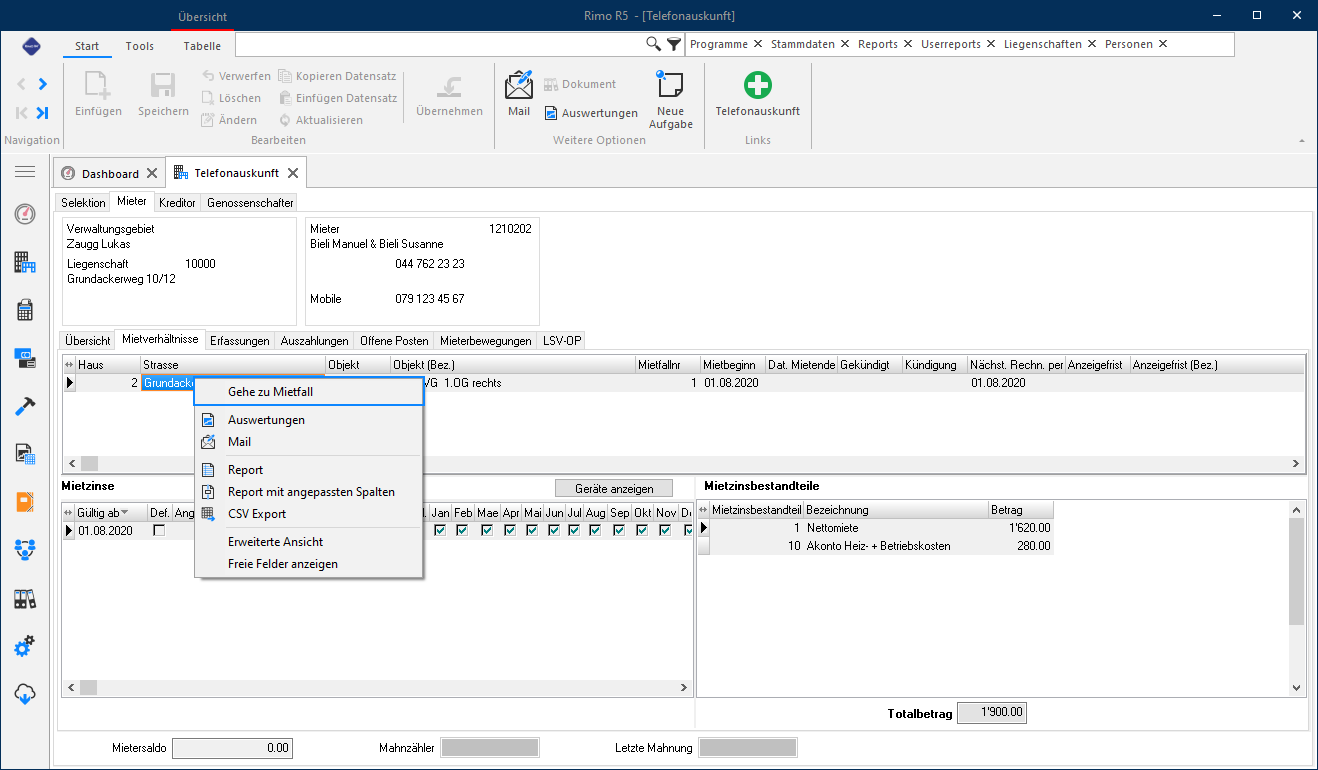Jump to the last record arrow
This screenshot has height=770, width=1318.
(x=43, y=113)
